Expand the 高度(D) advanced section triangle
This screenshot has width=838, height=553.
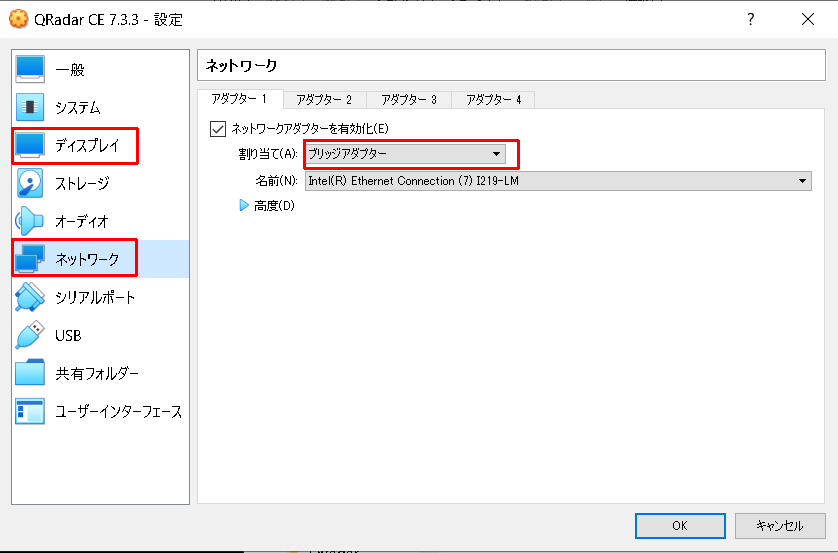pyautogui.click(x=244, y=205)
